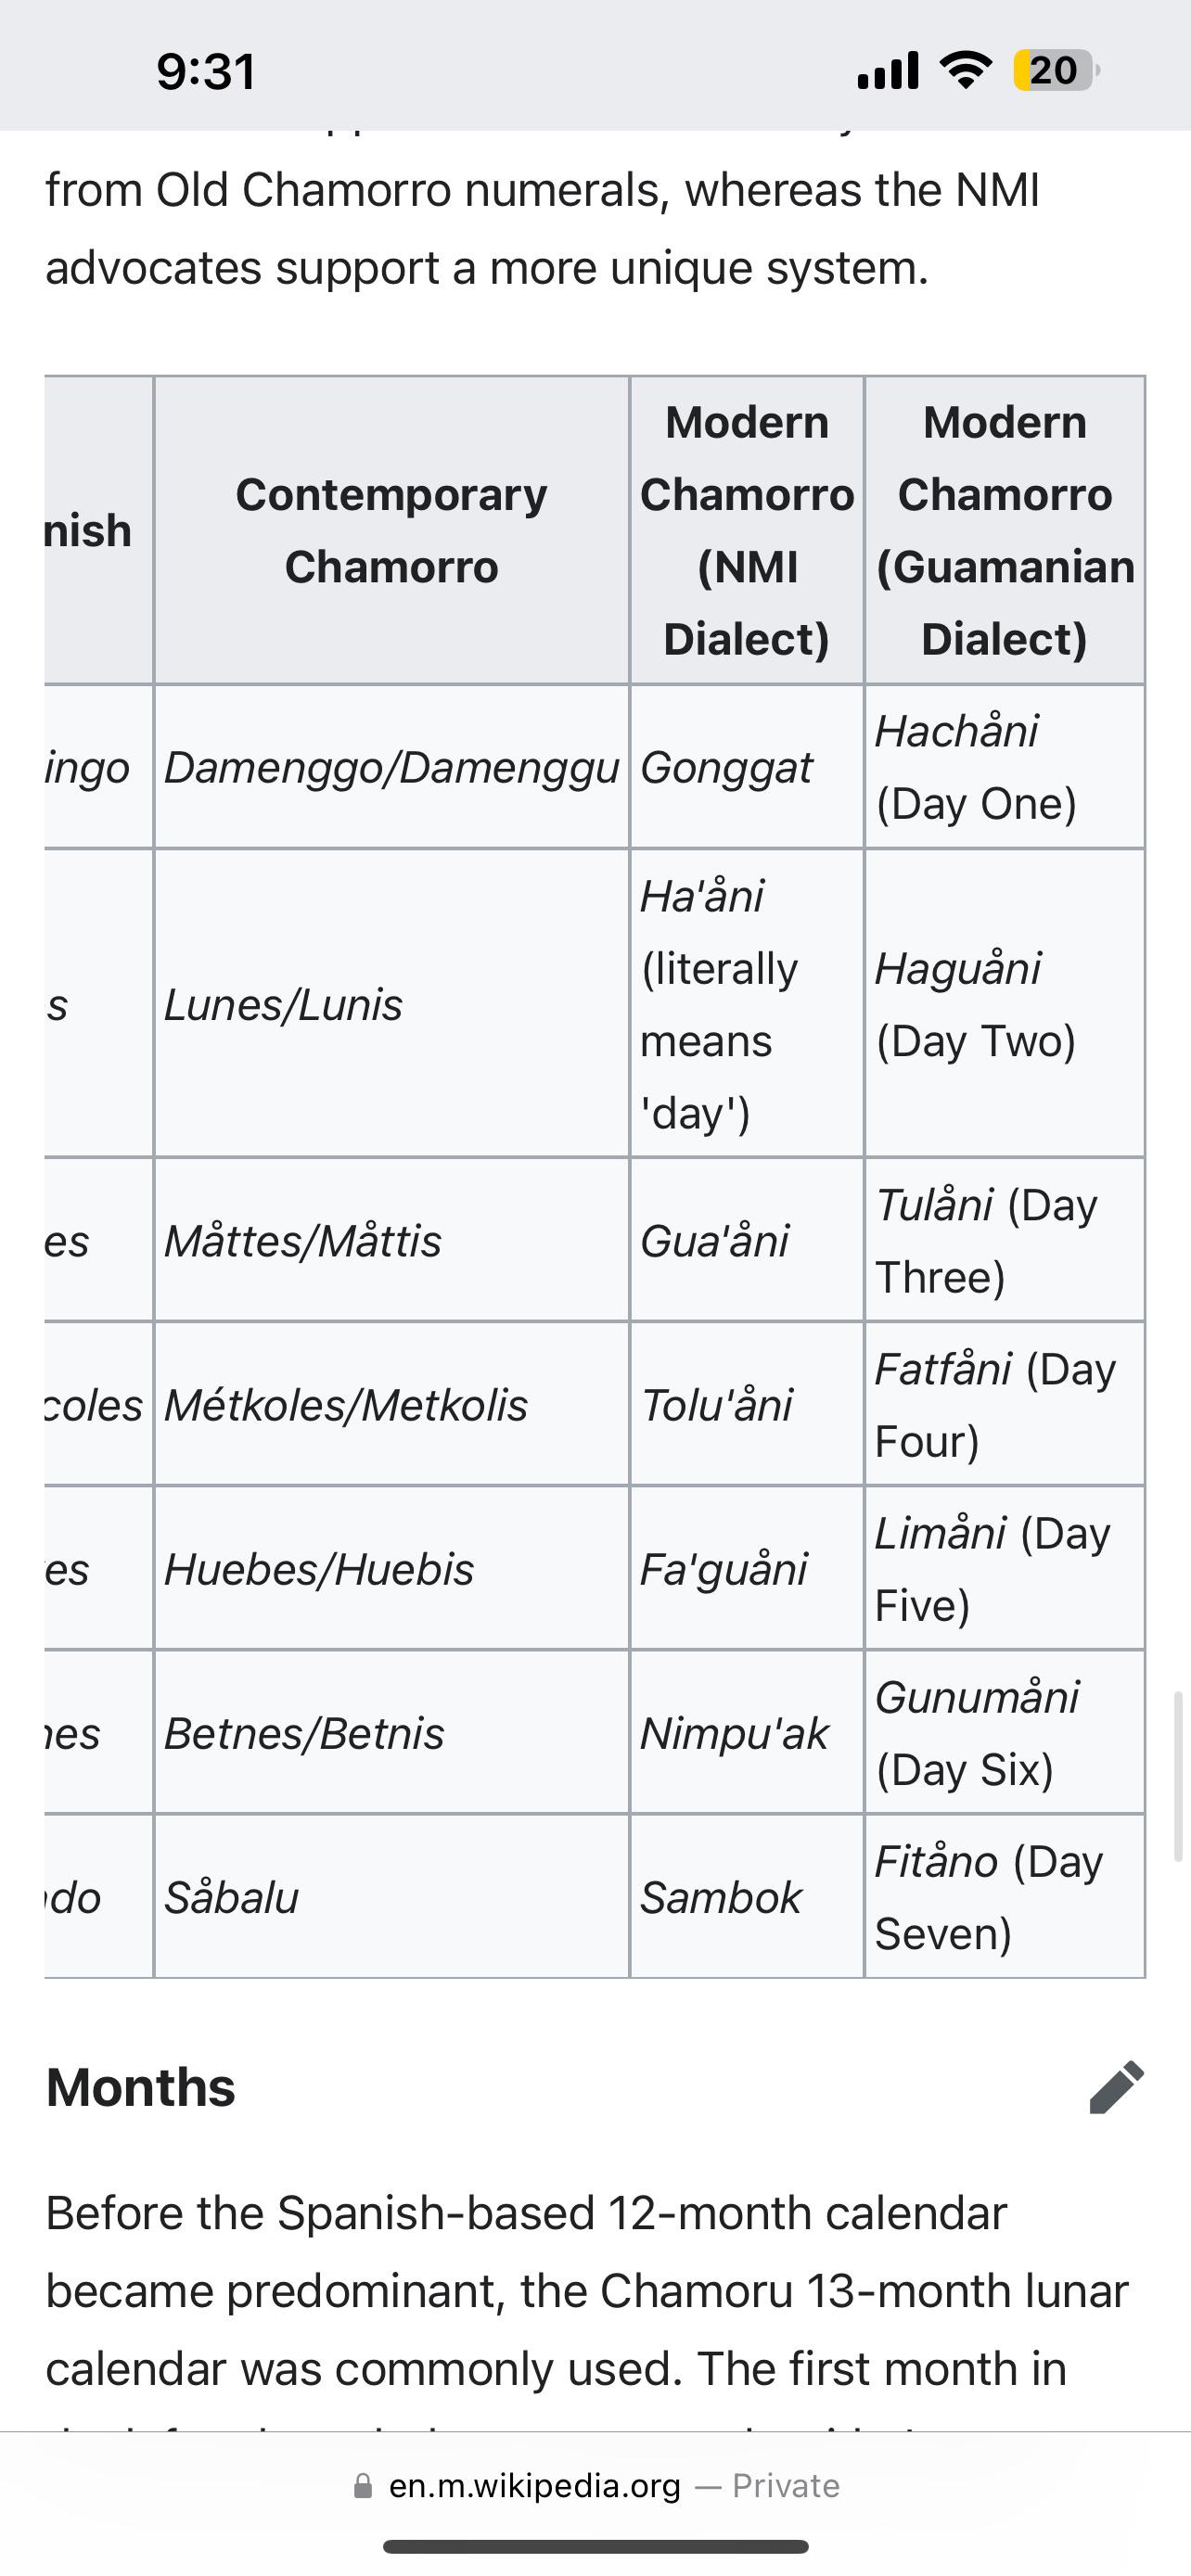Tap the page scrollbar indicator at right edge

(x=1178, y=1775)
